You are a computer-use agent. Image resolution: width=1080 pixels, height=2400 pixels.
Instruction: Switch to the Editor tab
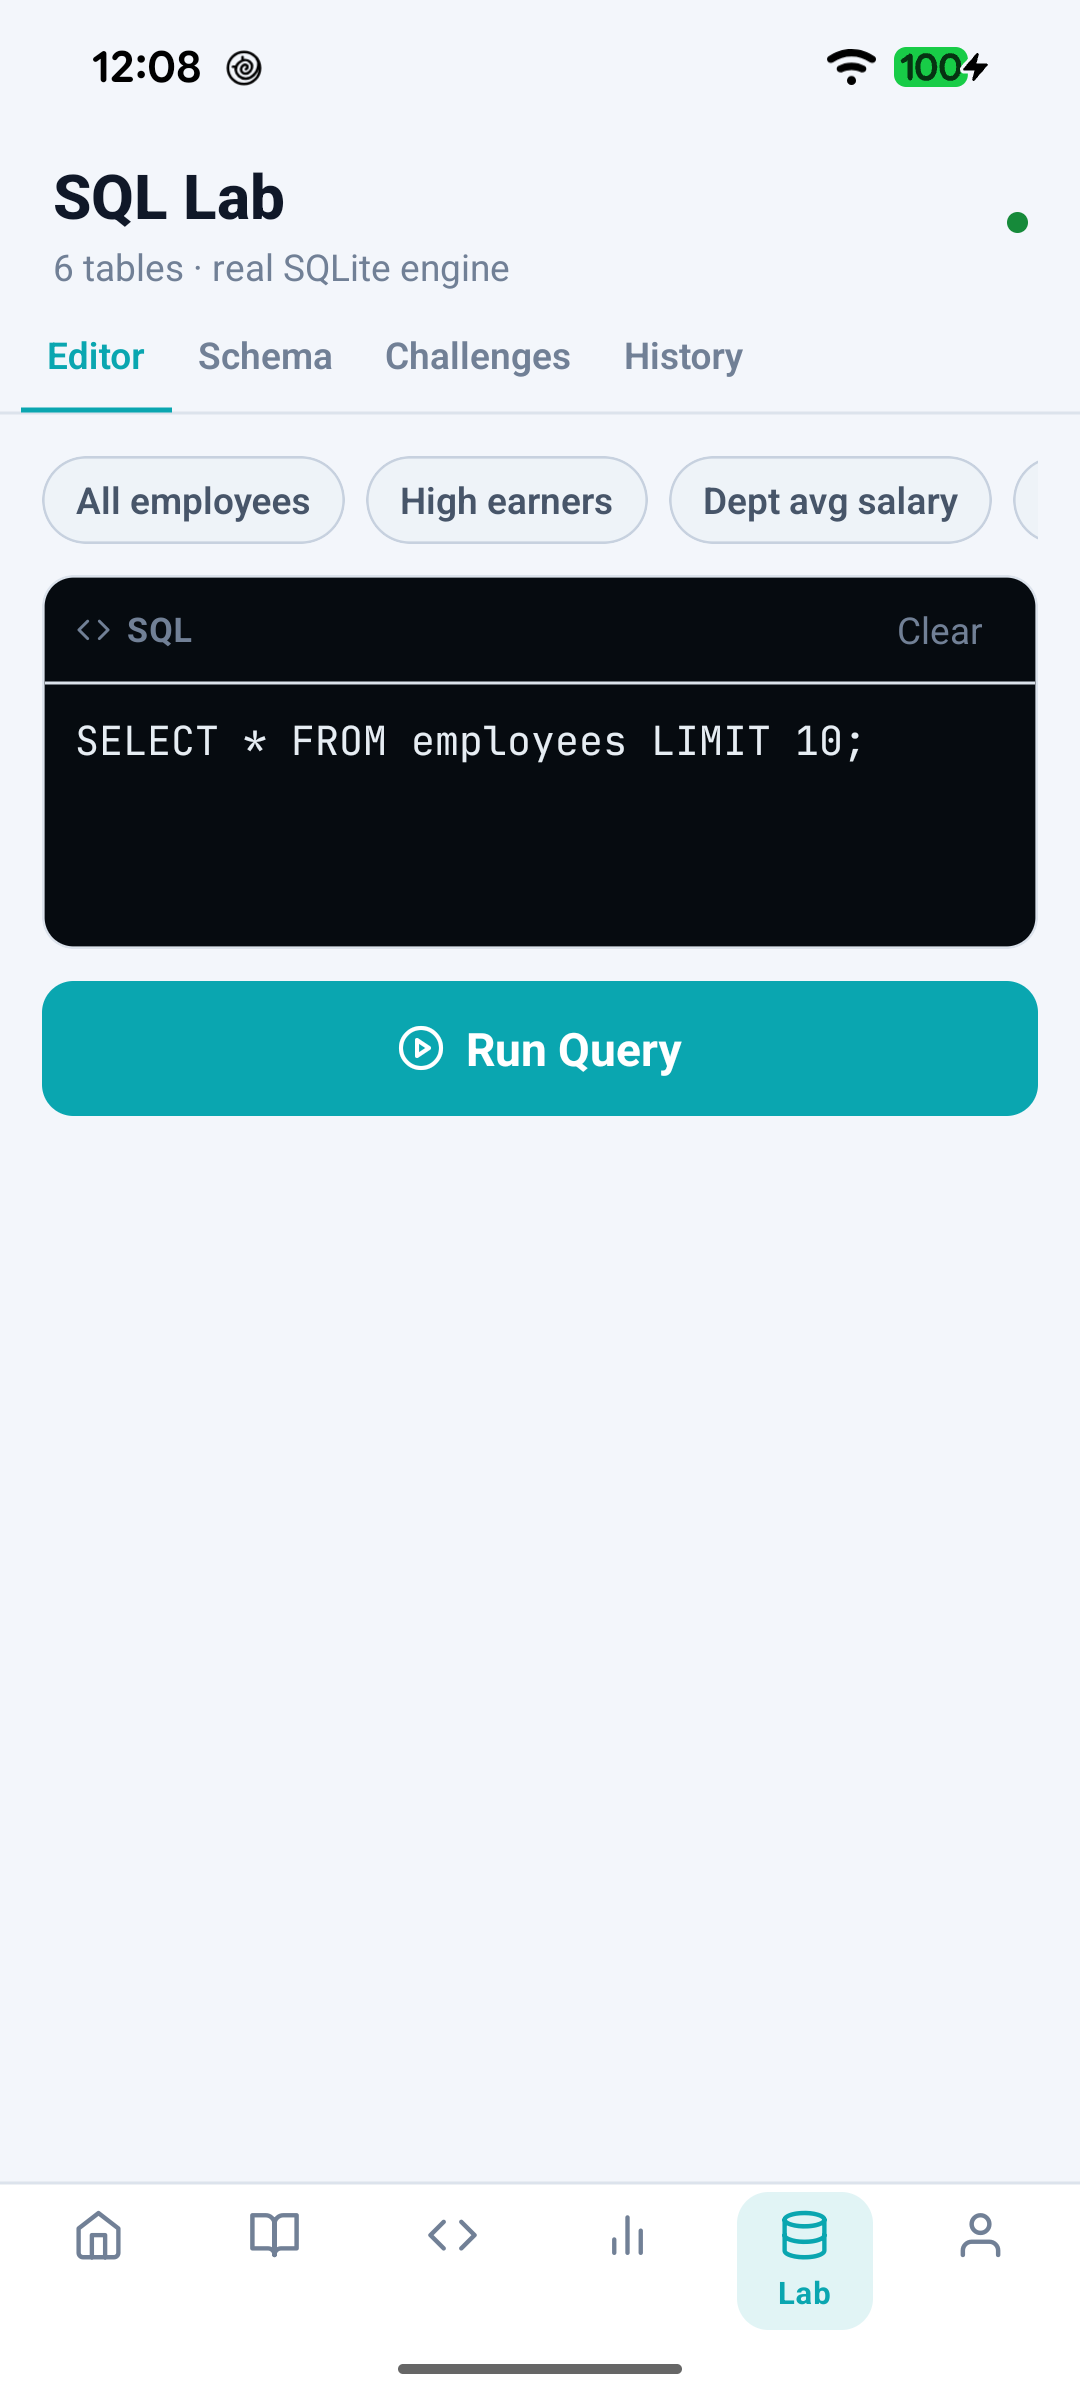click(x=96, y=357)
